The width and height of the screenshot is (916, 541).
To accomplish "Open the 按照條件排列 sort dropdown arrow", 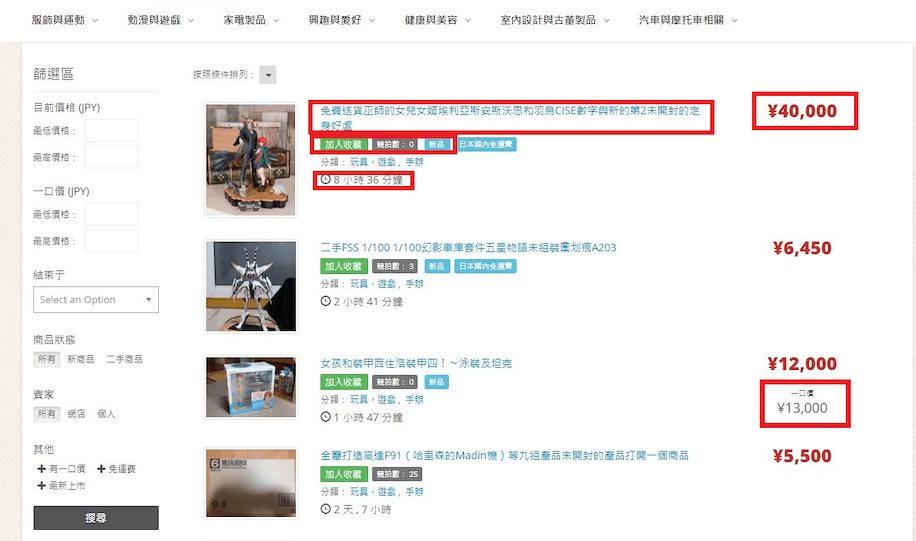I will tap(268, 75).
